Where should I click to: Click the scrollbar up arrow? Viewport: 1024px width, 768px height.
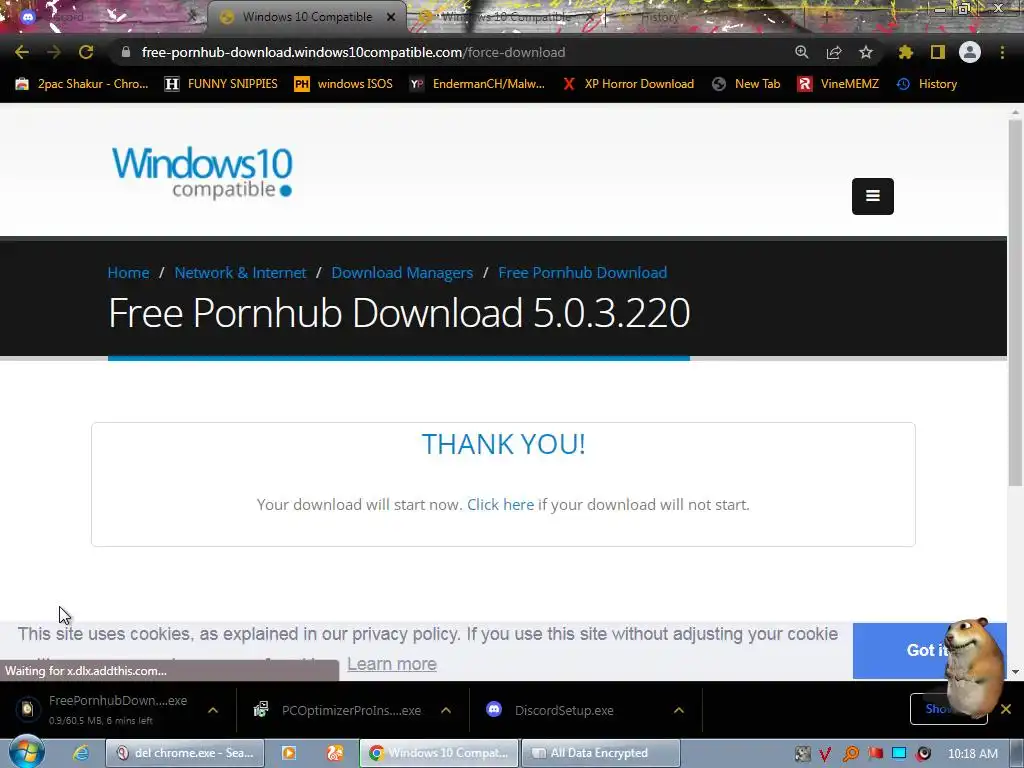(x=1015, y=112)
